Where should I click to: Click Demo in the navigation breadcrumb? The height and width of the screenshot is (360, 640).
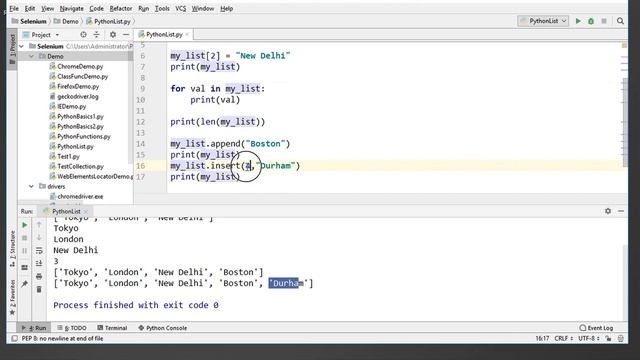(66, 21)
